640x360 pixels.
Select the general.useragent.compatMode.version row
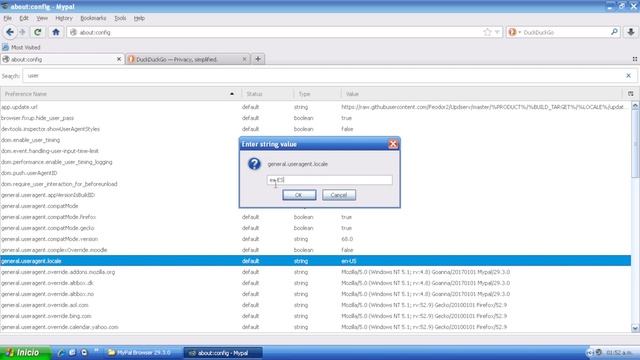pos(316,239)
